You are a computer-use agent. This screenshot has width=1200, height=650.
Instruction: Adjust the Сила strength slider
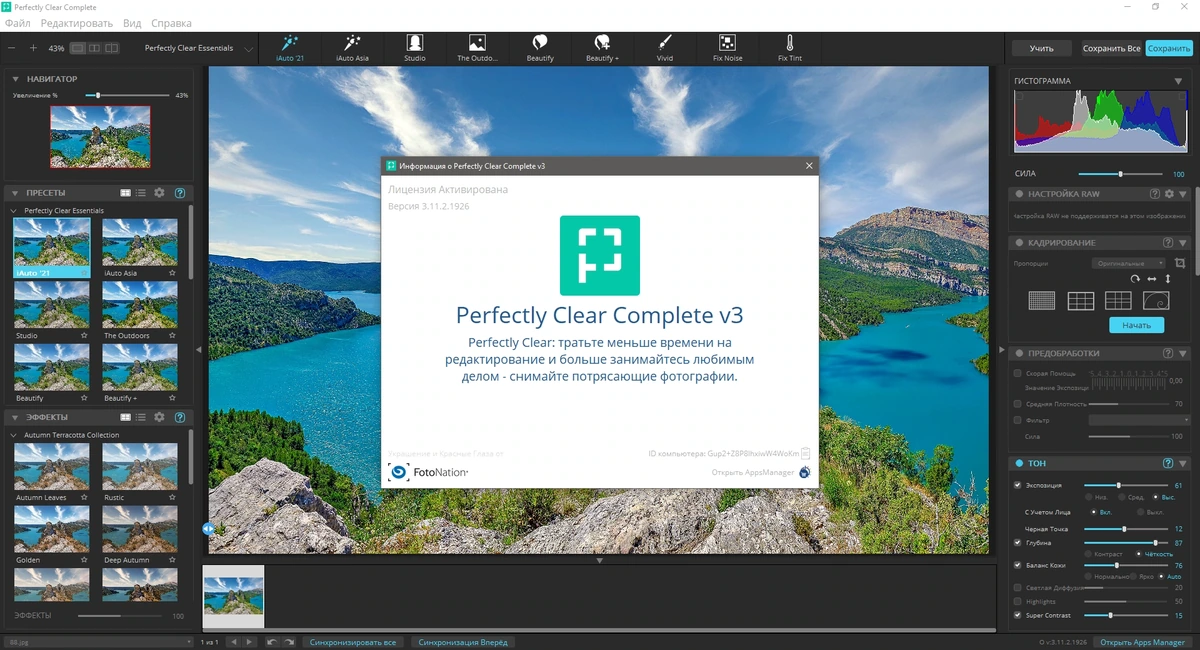click(1120, 174)
